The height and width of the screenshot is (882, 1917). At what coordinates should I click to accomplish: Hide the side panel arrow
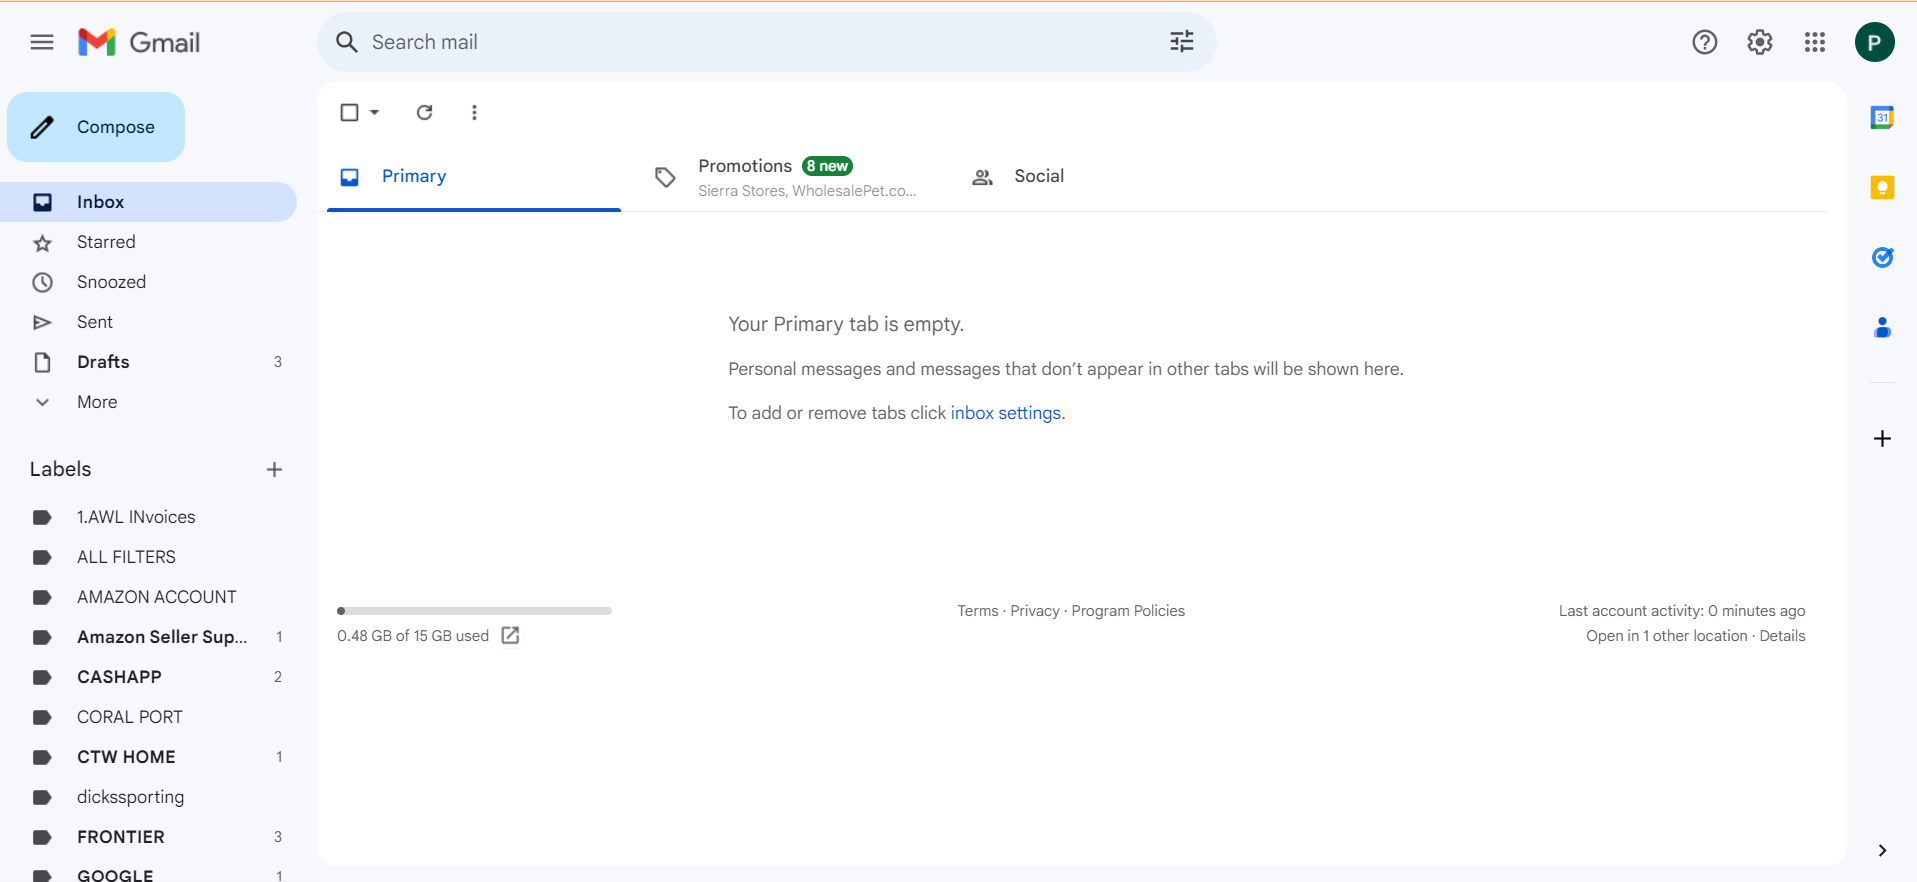click(1882, 850)
